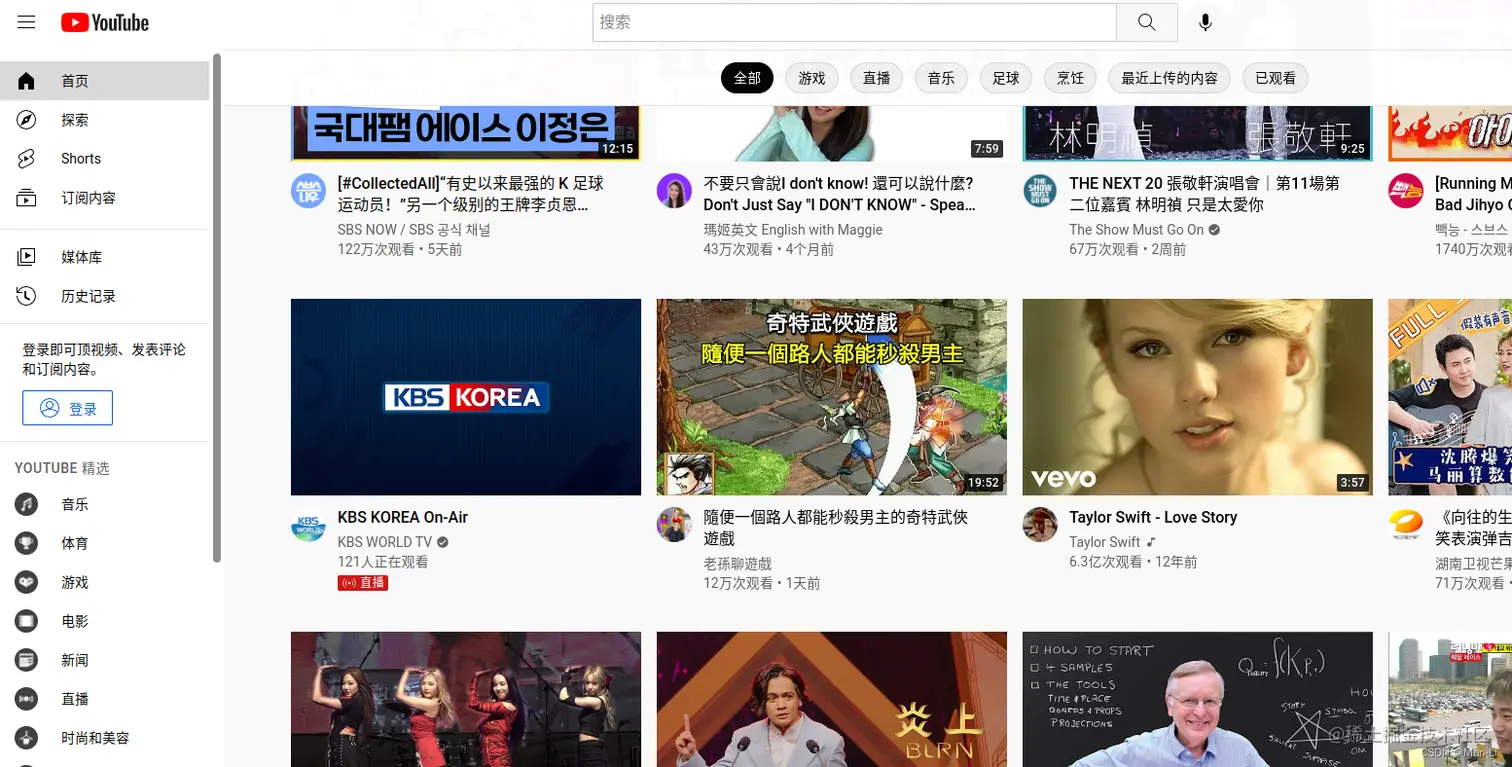Click the Gaming category icon
The height and width of the screenshot is (767, 1512).
[x=26, y=582]
